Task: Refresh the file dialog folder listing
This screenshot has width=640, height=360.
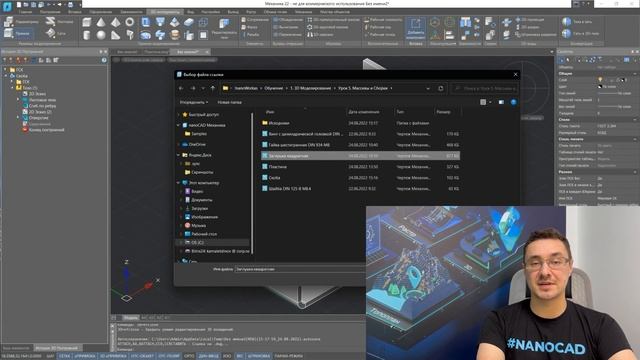Action: [441, 88]
